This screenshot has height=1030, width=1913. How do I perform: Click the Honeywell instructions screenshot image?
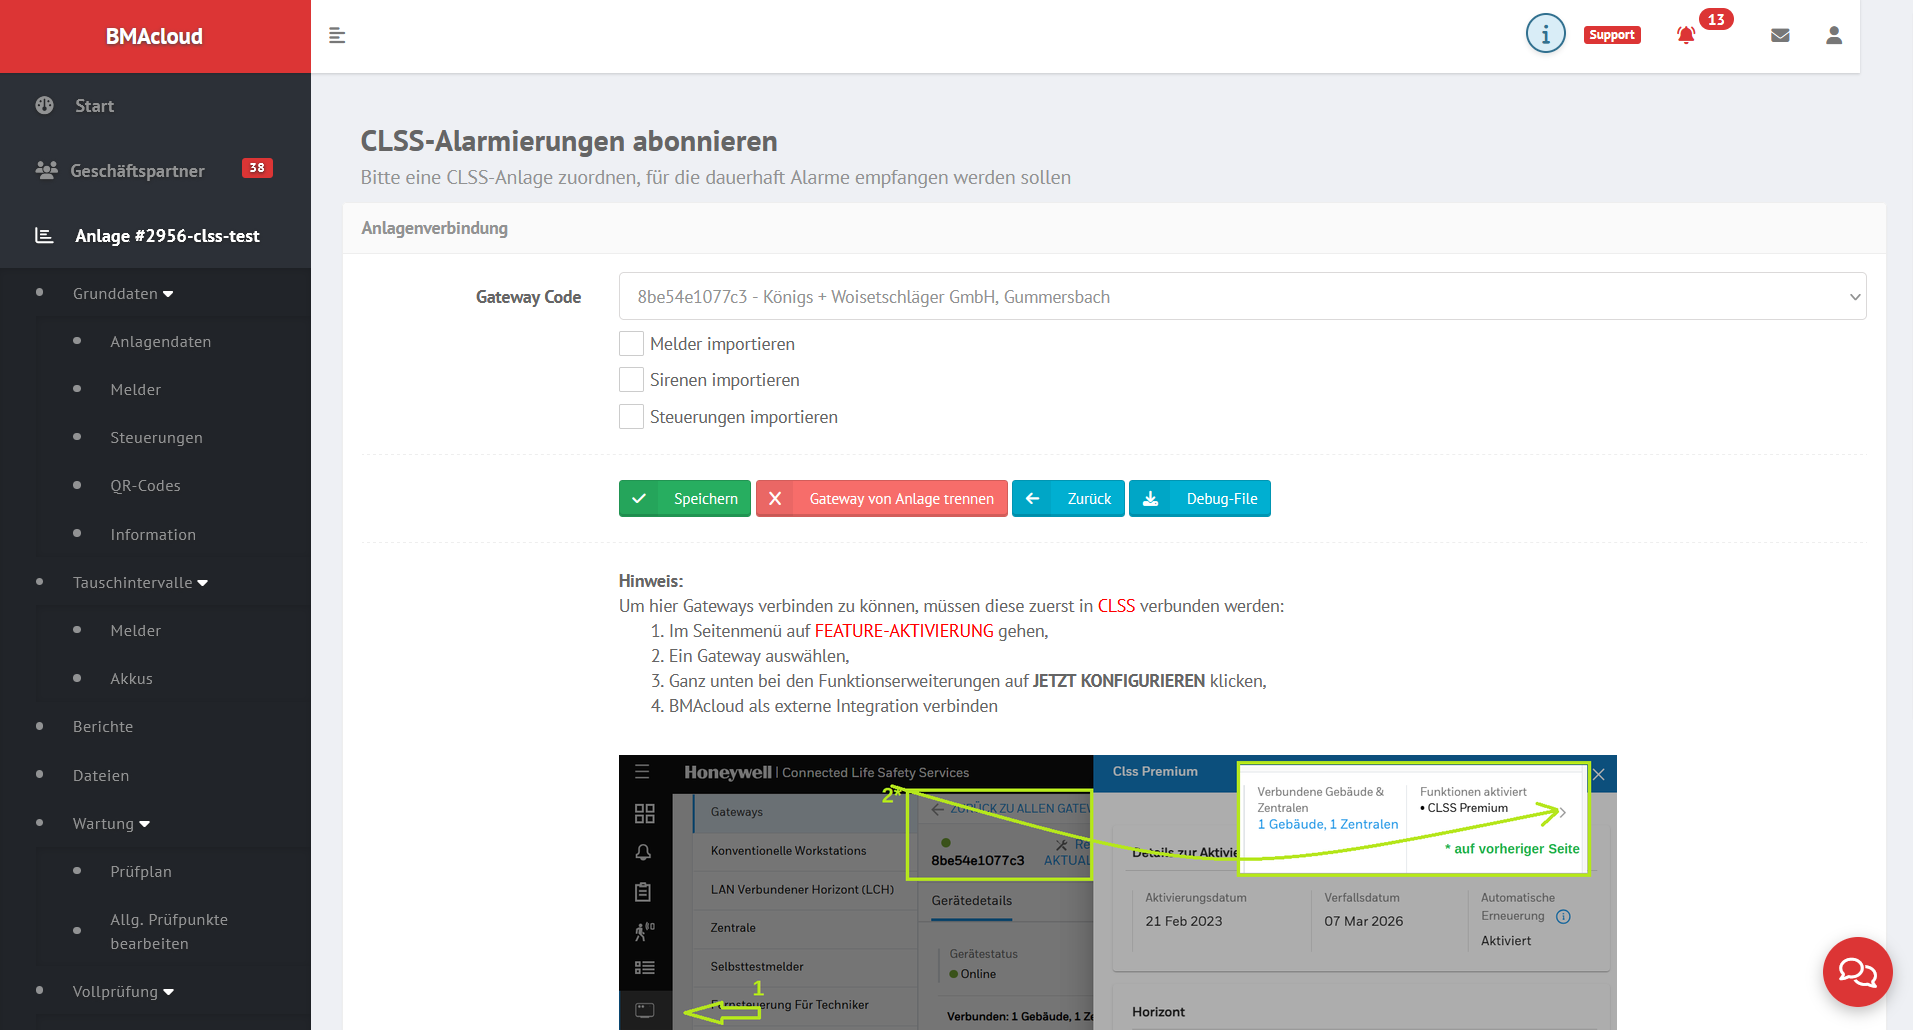click(x=1117, y=892)
